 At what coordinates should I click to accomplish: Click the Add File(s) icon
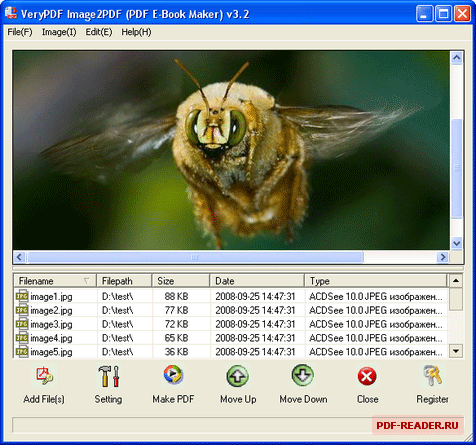44,376
